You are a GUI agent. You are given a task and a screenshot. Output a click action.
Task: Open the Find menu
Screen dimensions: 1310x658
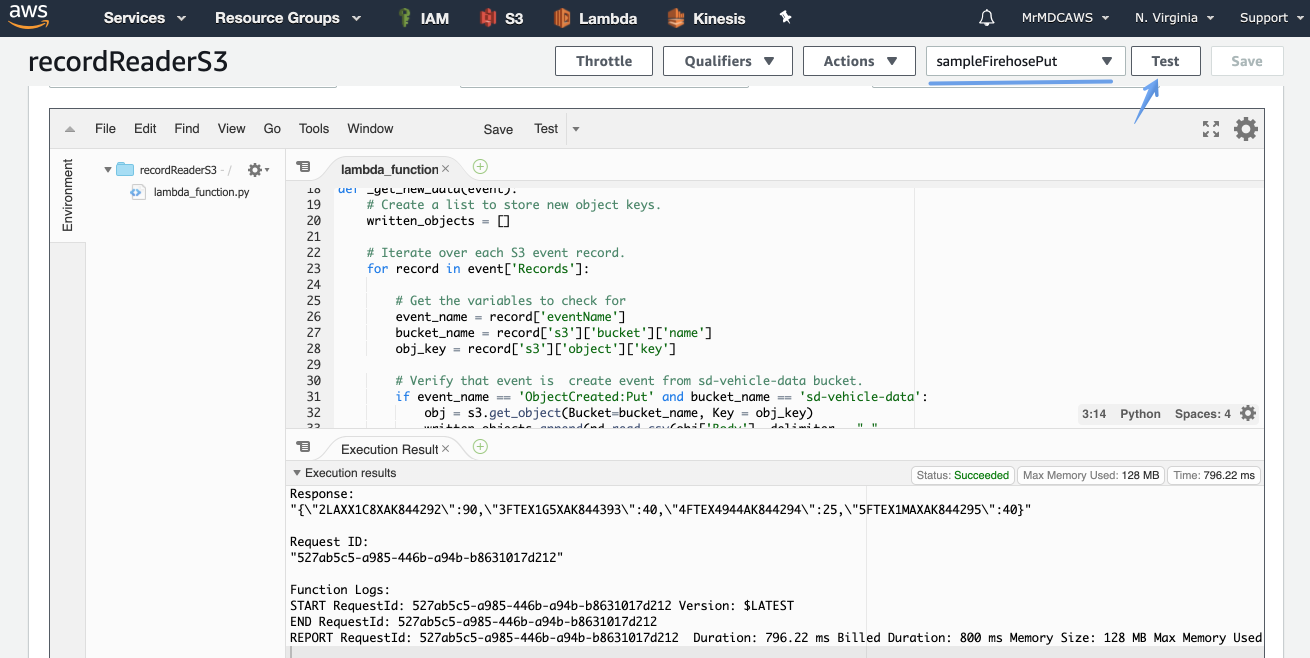[x=187, y=129]
